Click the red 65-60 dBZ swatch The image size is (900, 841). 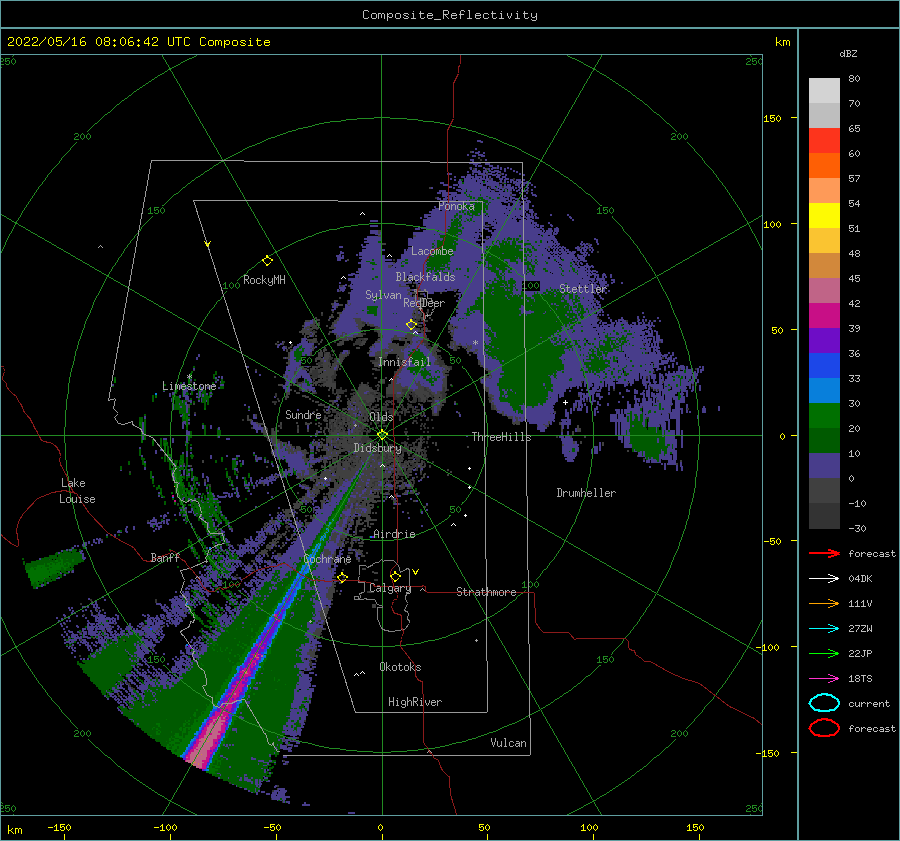click(824, 141)
